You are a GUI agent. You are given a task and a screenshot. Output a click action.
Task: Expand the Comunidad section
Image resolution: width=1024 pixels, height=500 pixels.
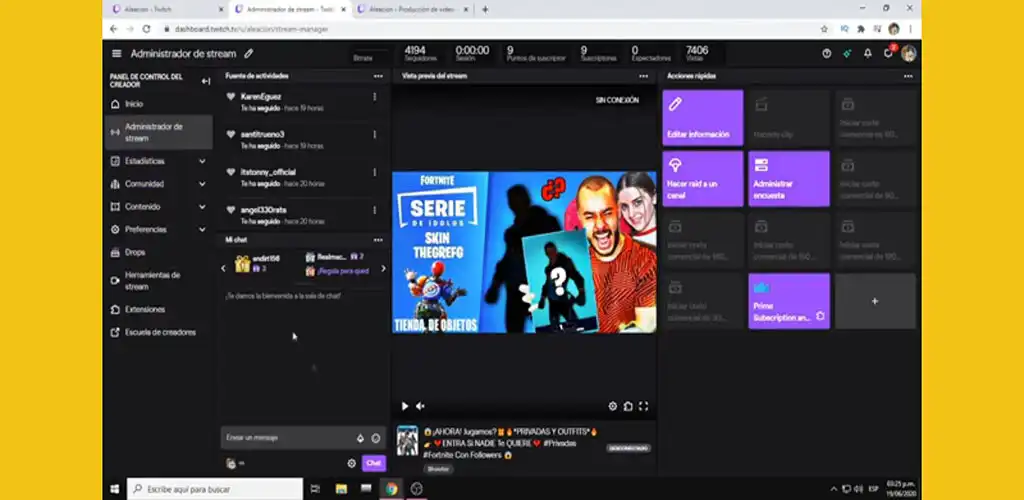click(202, 184)
